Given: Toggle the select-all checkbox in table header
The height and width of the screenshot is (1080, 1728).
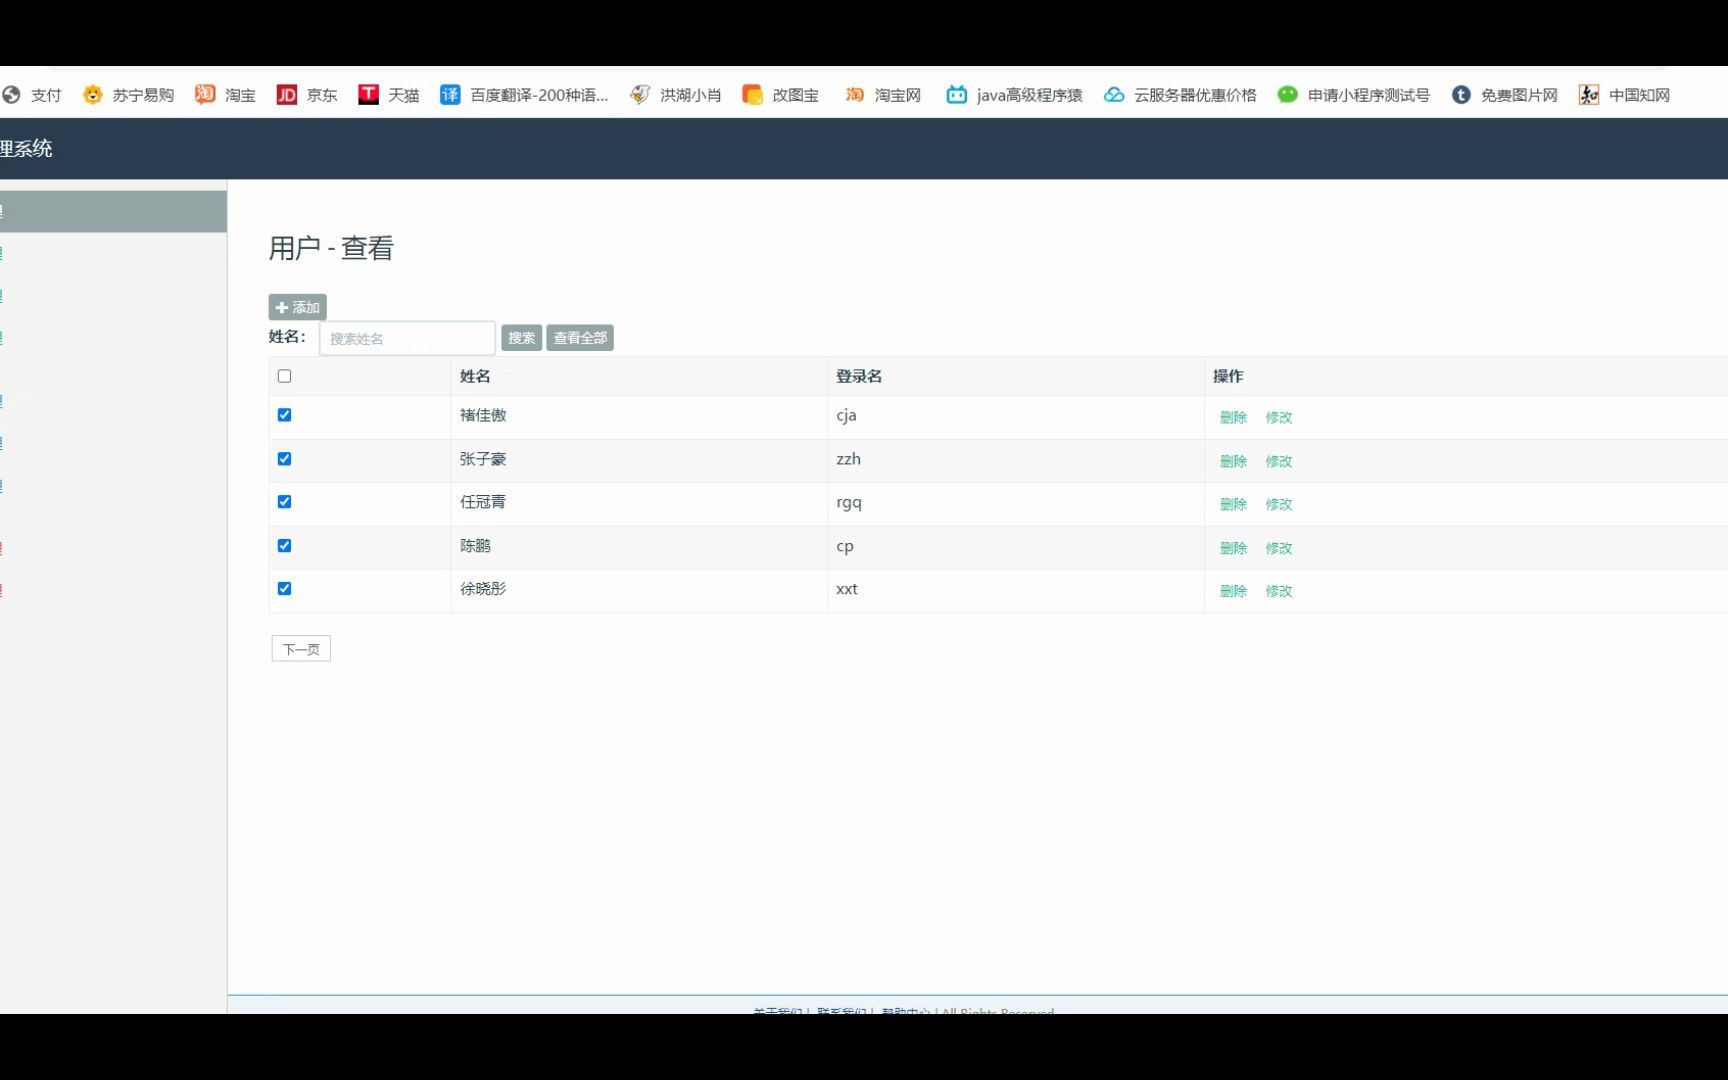Looking at the screenshot, I should [x=284, y=375].
